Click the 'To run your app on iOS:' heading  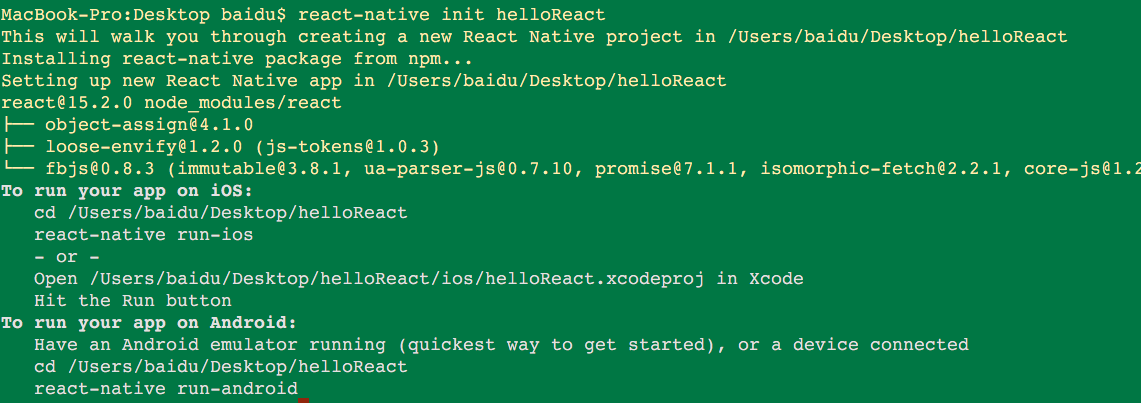(x=127, y=191)
